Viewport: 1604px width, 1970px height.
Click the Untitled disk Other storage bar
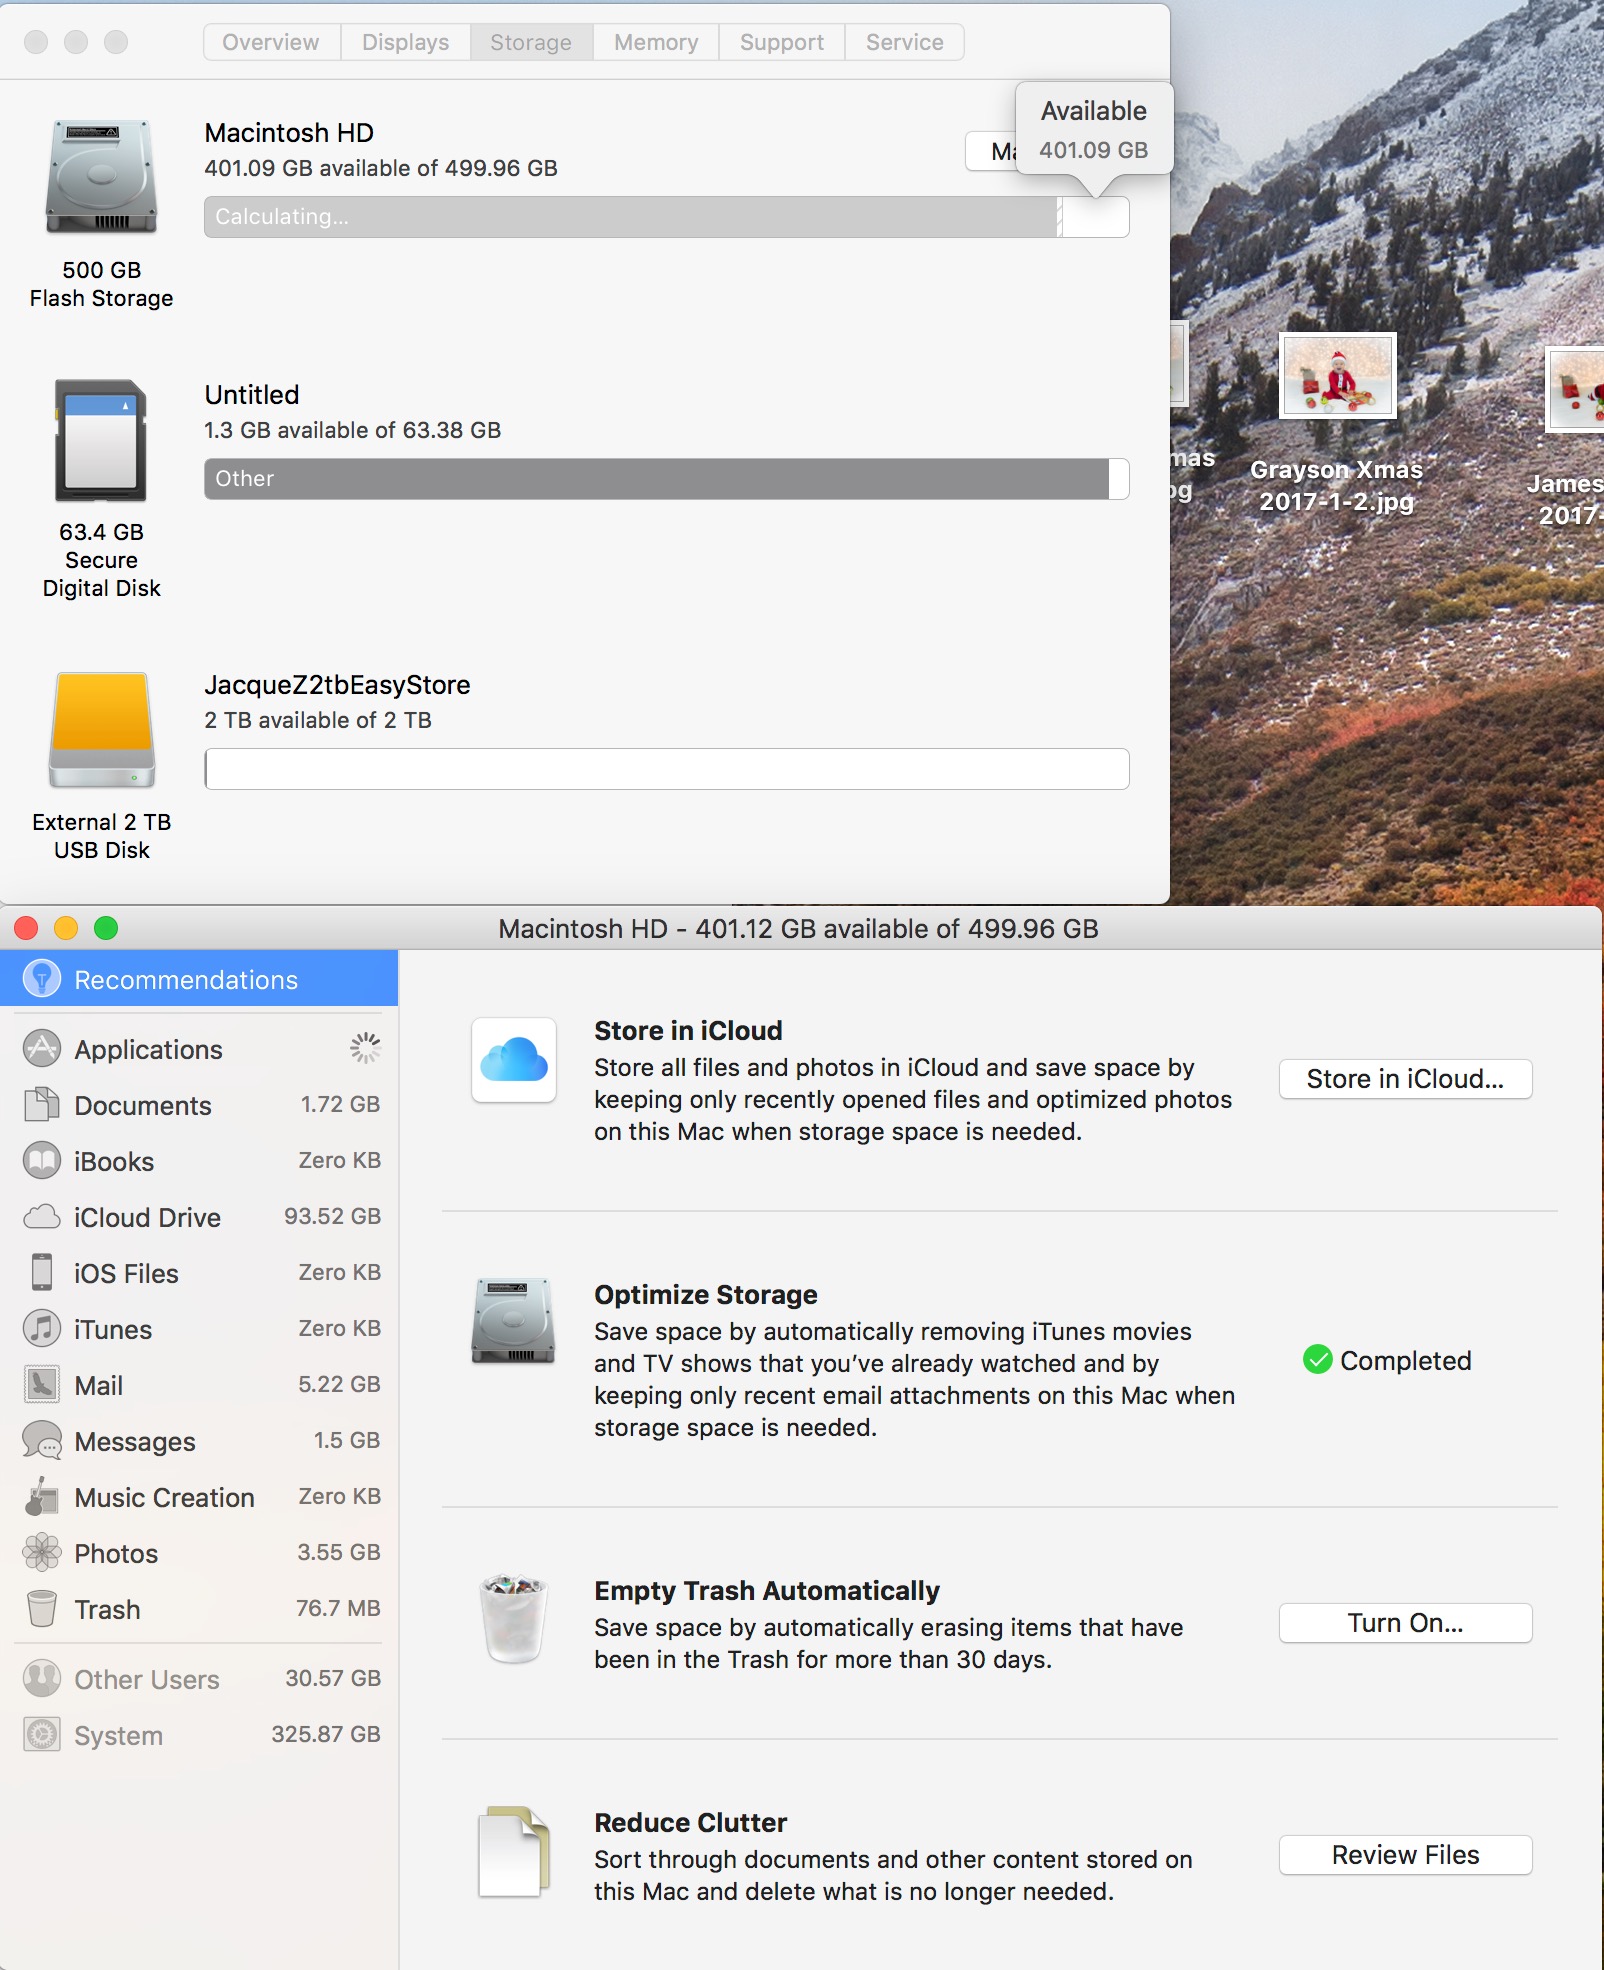(667, 479)
